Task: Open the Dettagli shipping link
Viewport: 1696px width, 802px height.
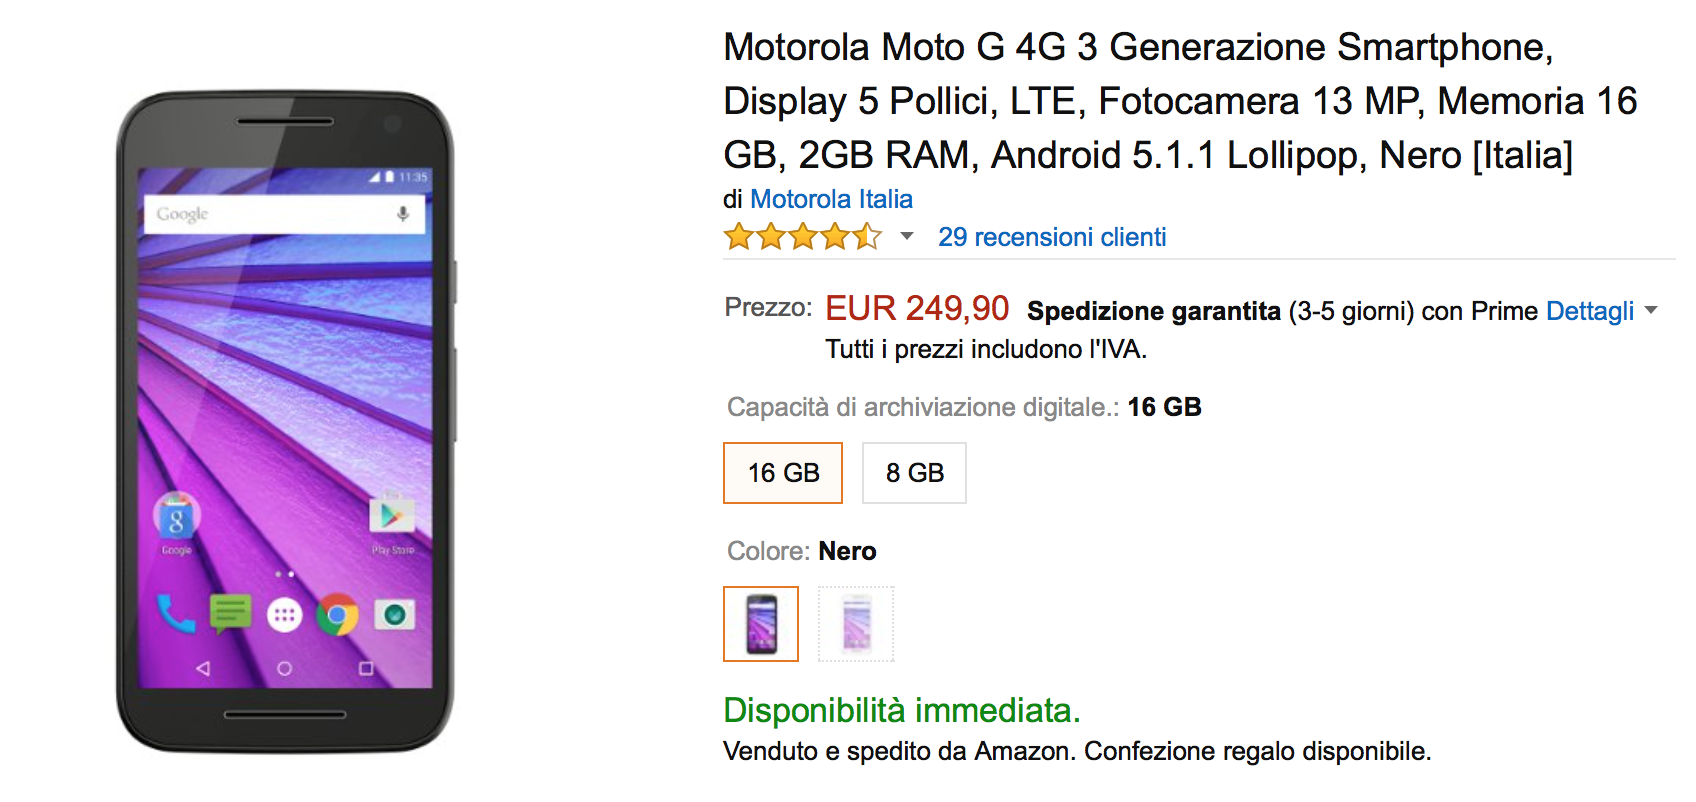Action: pyautogui.click(x=1589, y=311)
